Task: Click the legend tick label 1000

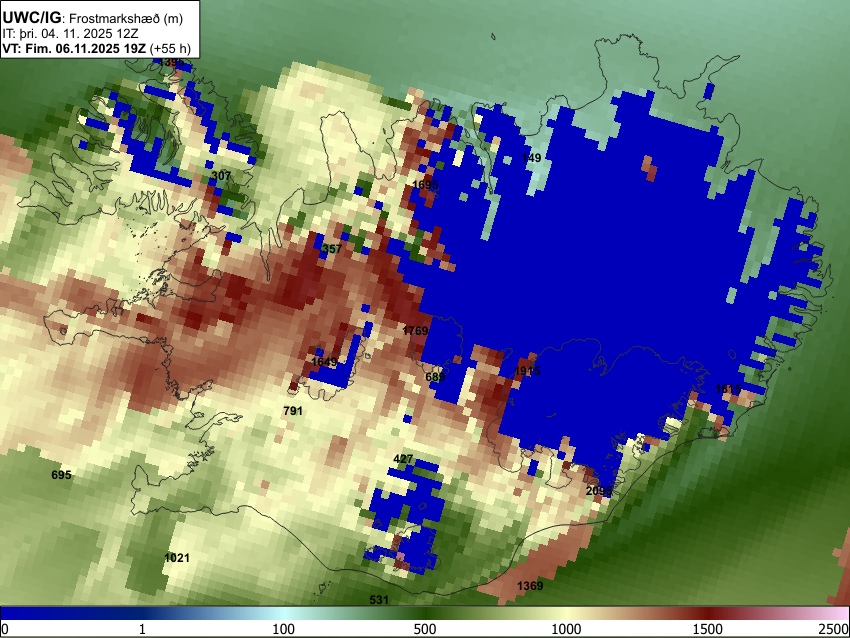Action: 566,629
